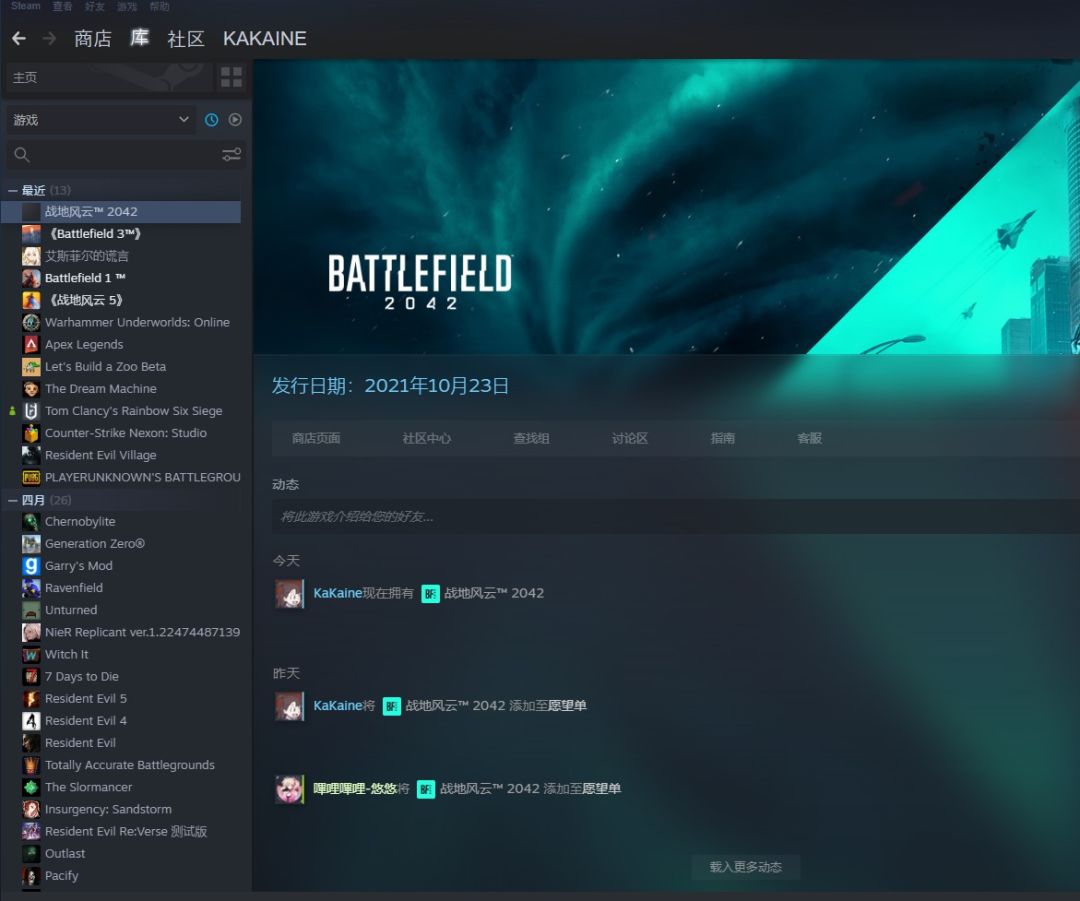
Task: Click the activity share text field
Action: 676,517
